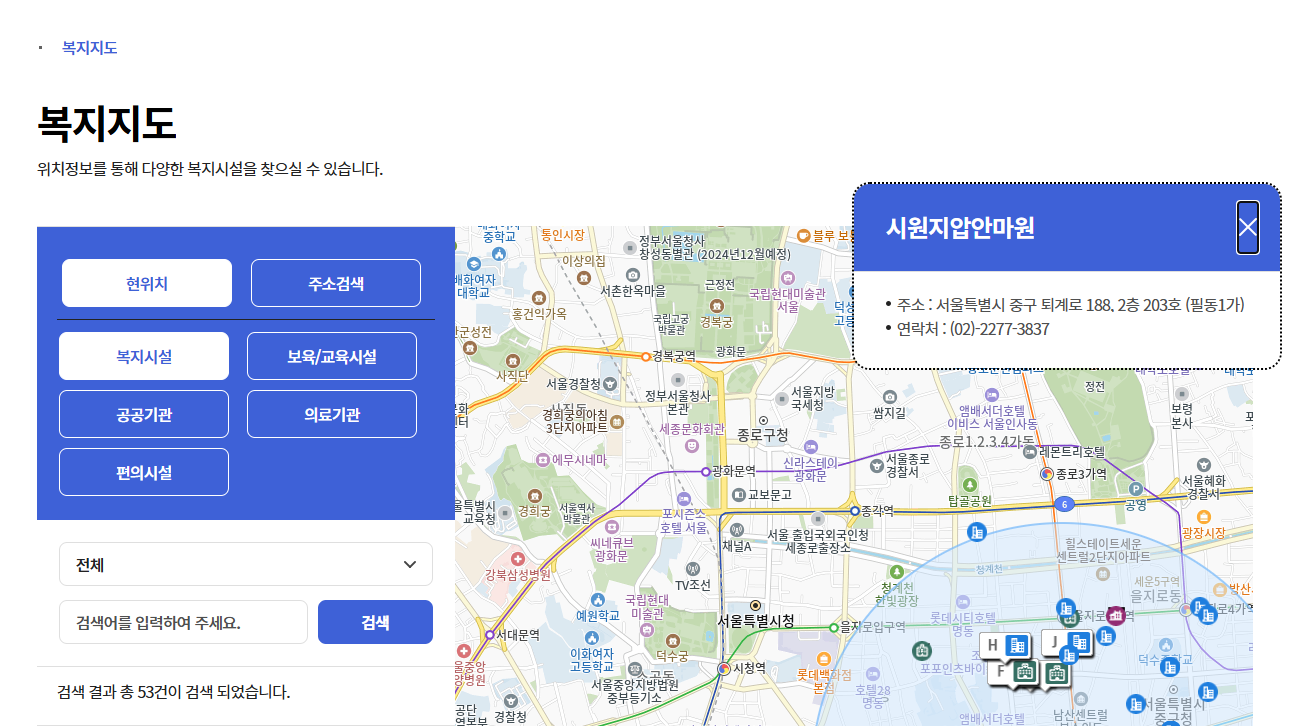Image resolution: width=1308 pixels, height=726 pixels.
Task: Click the 에무시네마 cinema icon
Action: click(542, 460)
